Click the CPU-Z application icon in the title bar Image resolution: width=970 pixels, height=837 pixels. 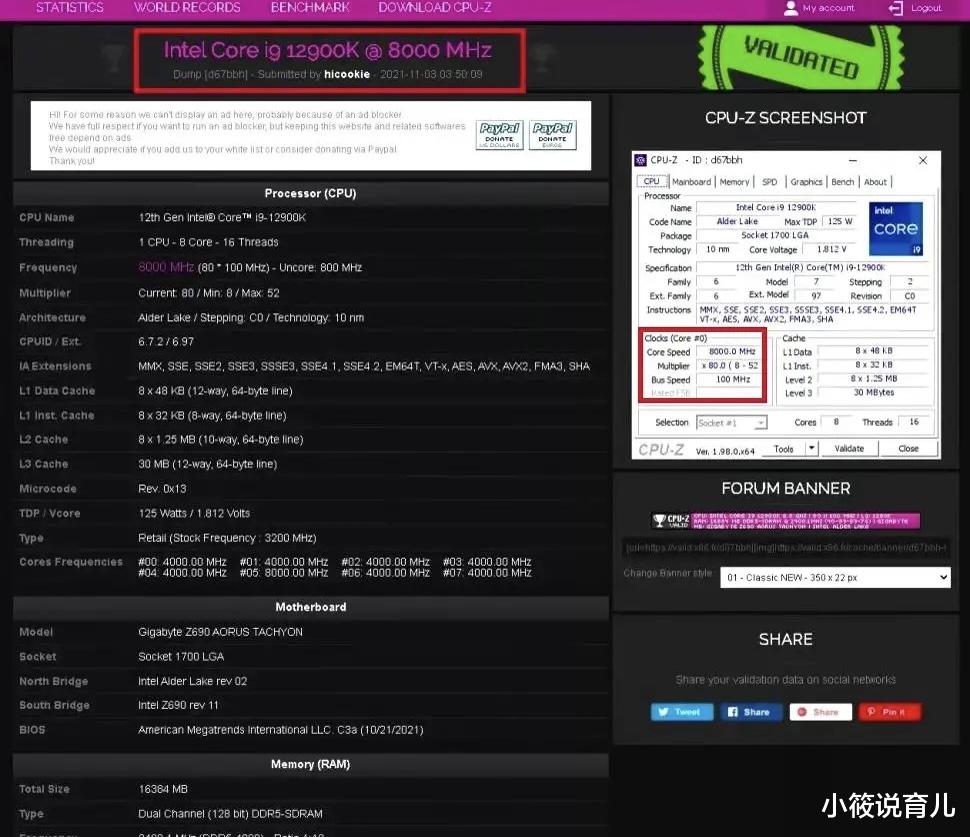point(641,160)
